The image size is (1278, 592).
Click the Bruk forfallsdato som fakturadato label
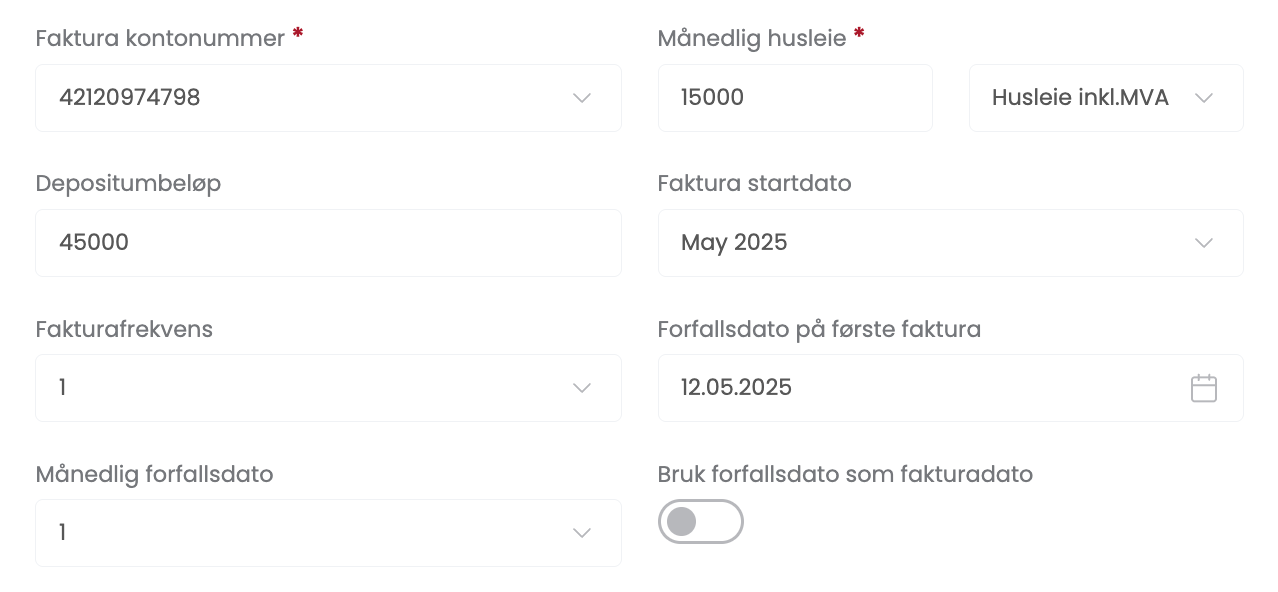point(845,474)
